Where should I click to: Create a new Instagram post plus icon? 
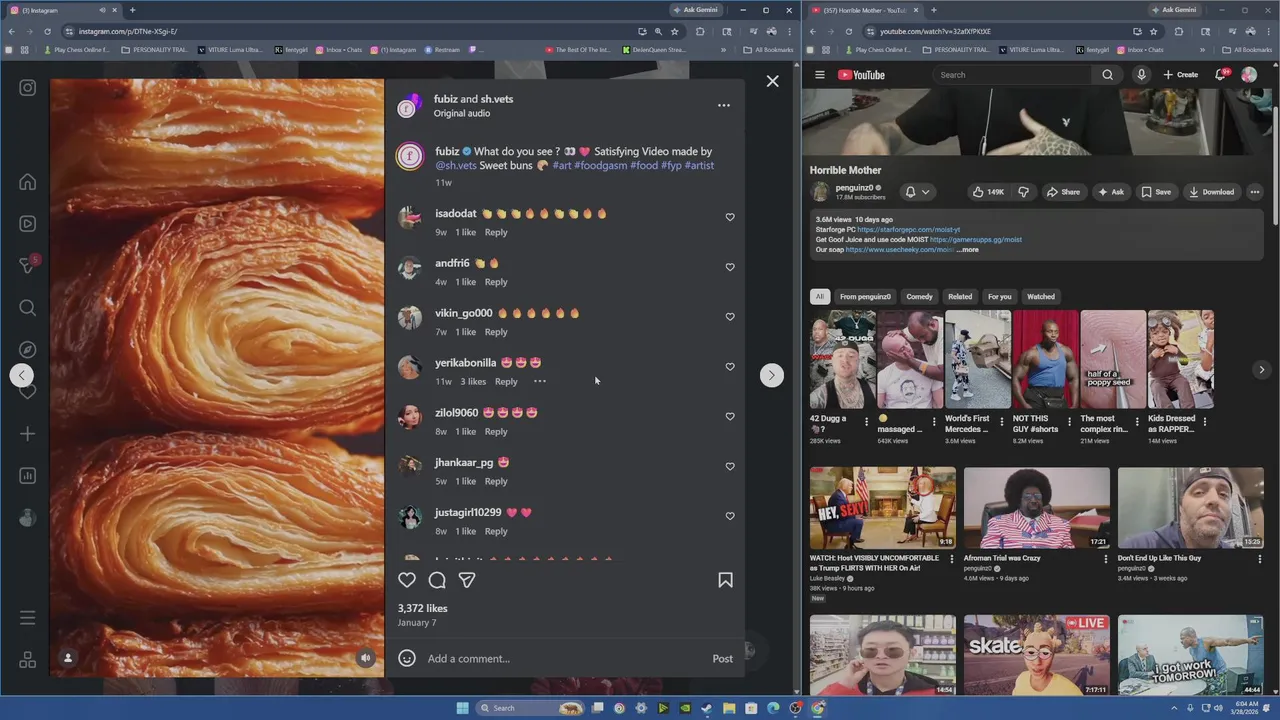(28, 434)
